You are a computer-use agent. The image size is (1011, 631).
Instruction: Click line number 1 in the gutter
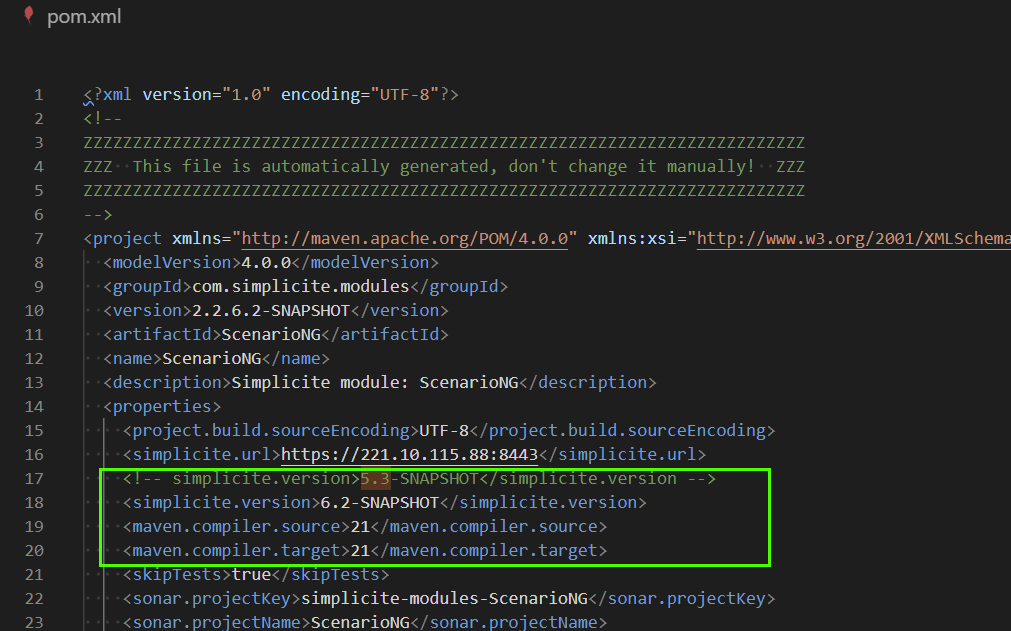(38, 95)
